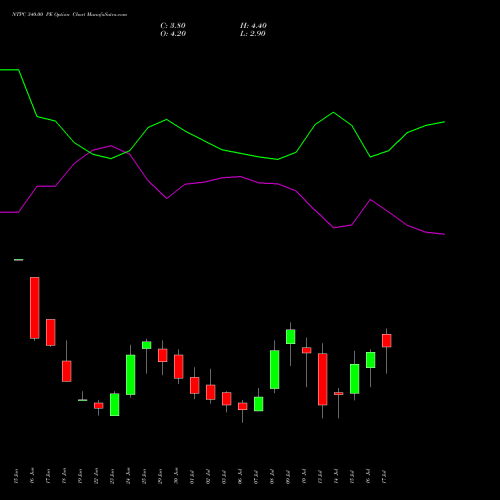The height and width of the screenshot is (500, 500).
Task: Select the '16 Jun' date axis label
Action: pyautogui.click(x=32, y=476)
